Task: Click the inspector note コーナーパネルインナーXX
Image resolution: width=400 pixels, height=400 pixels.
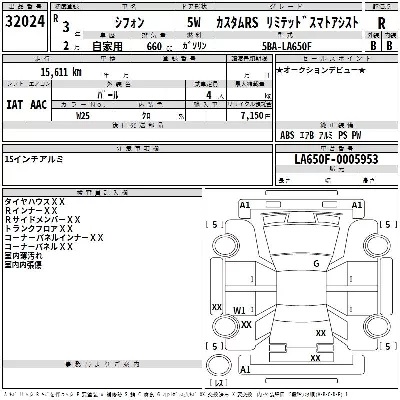Action: tap(54, 238)
